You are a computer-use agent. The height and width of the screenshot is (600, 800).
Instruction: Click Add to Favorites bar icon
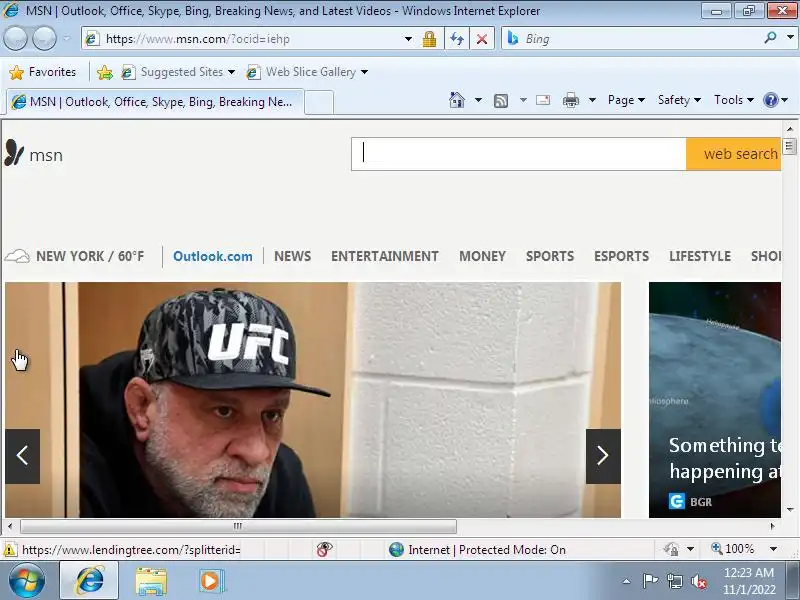(105, 72)
